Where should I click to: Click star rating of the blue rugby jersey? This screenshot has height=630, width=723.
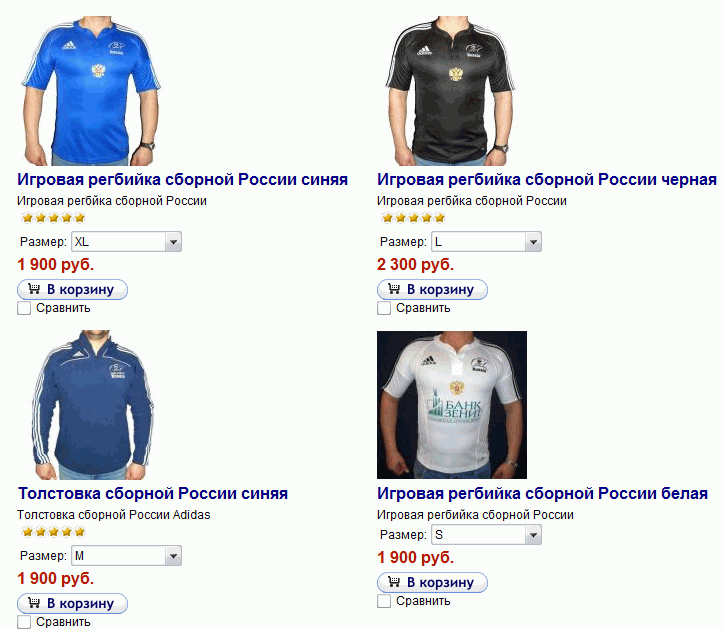52,218
